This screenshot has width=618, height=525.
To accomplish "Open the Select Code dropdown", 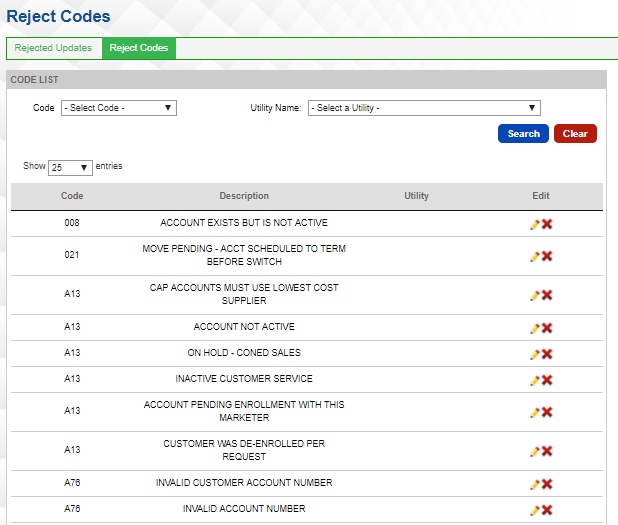I will point(119,108).
